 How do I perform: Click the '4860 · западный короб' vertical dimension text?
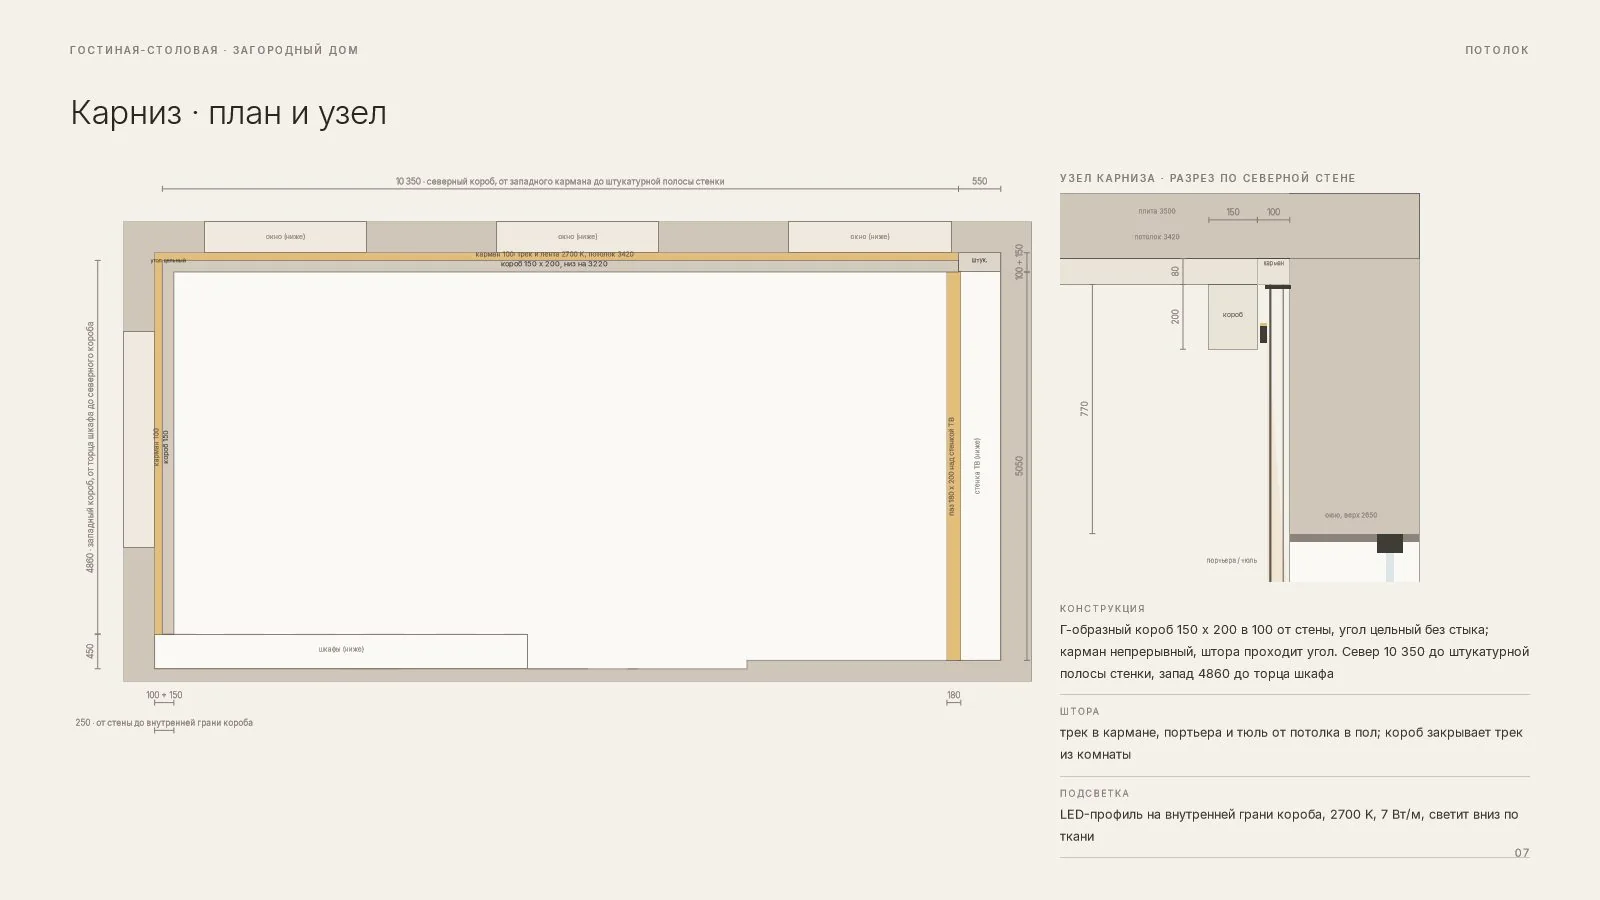coord(90,447)
